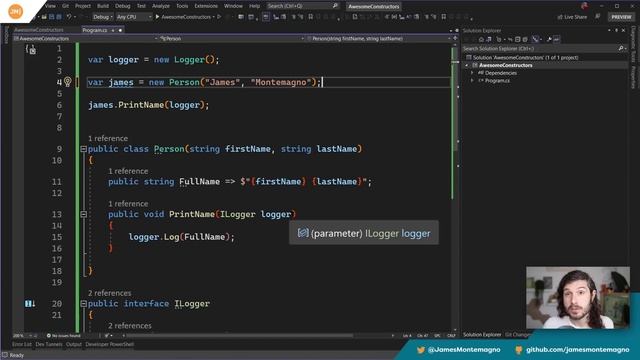Click the 'logger' variable on line 2
This screenshot has width=640, height=360.
coord(124,60)
